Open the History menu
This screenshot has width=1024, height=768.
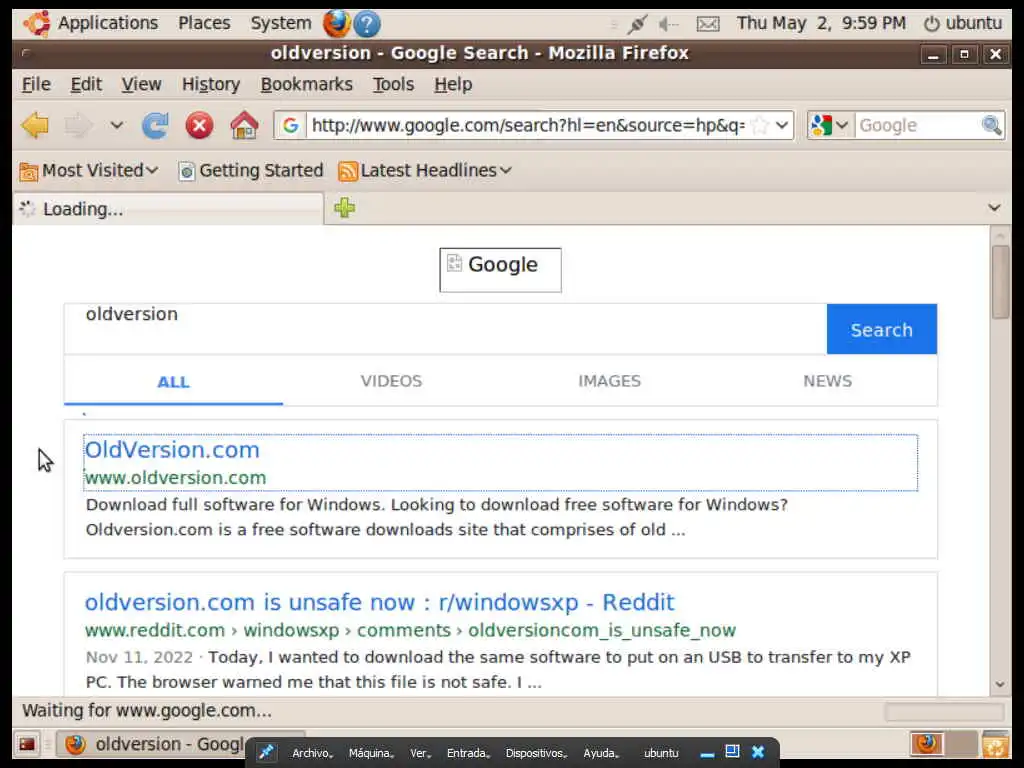(211, 84)
